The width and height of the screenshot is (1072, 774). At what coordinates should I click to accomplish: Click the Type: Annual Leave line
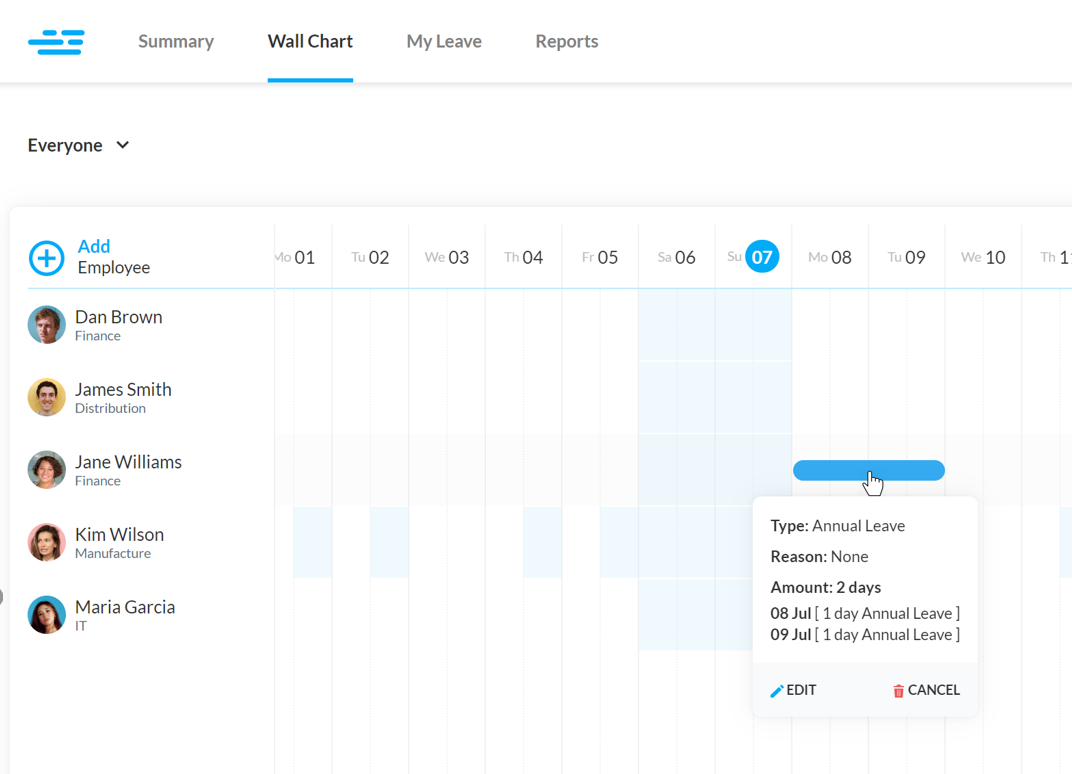click(838, 526)
